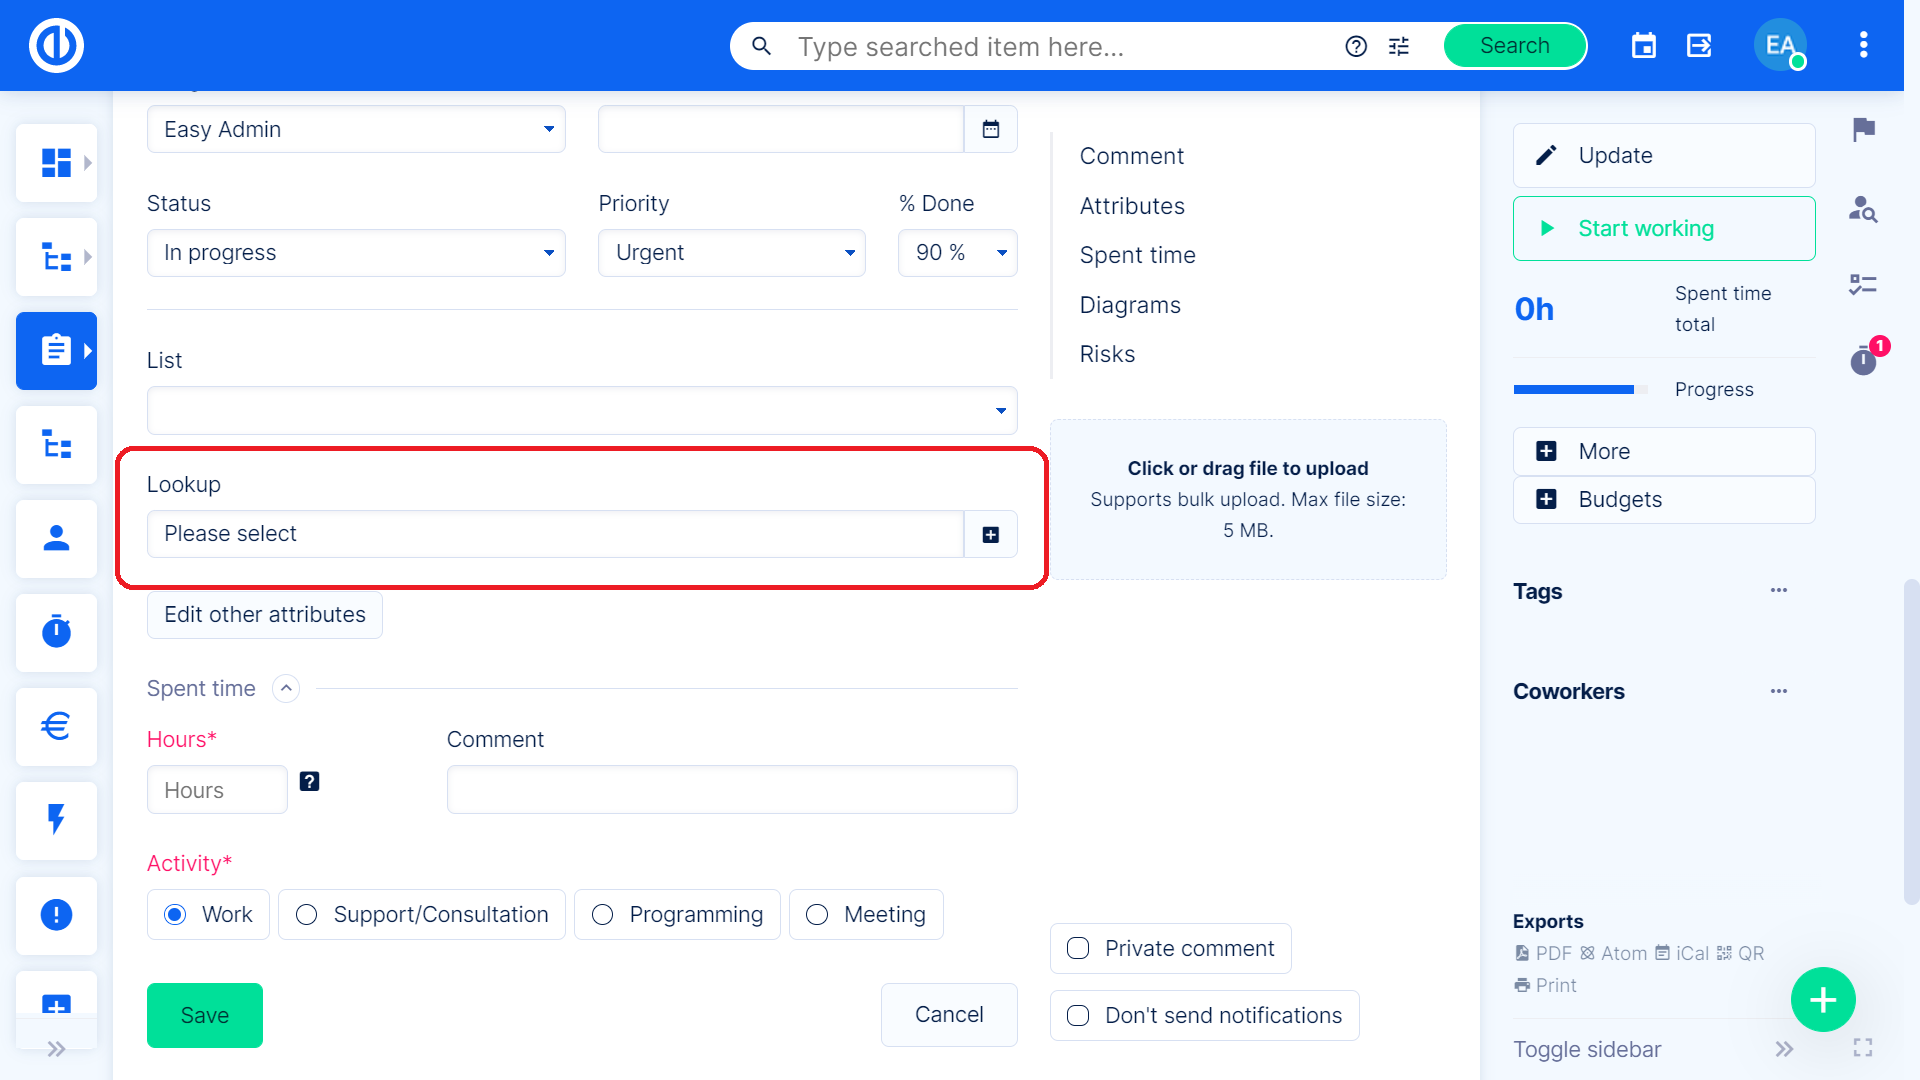Image resolution: width=1920 pixels, height=1080 pixels.
Task: Open the Status dropdown showing In progress
Action: tap(356, 253)
